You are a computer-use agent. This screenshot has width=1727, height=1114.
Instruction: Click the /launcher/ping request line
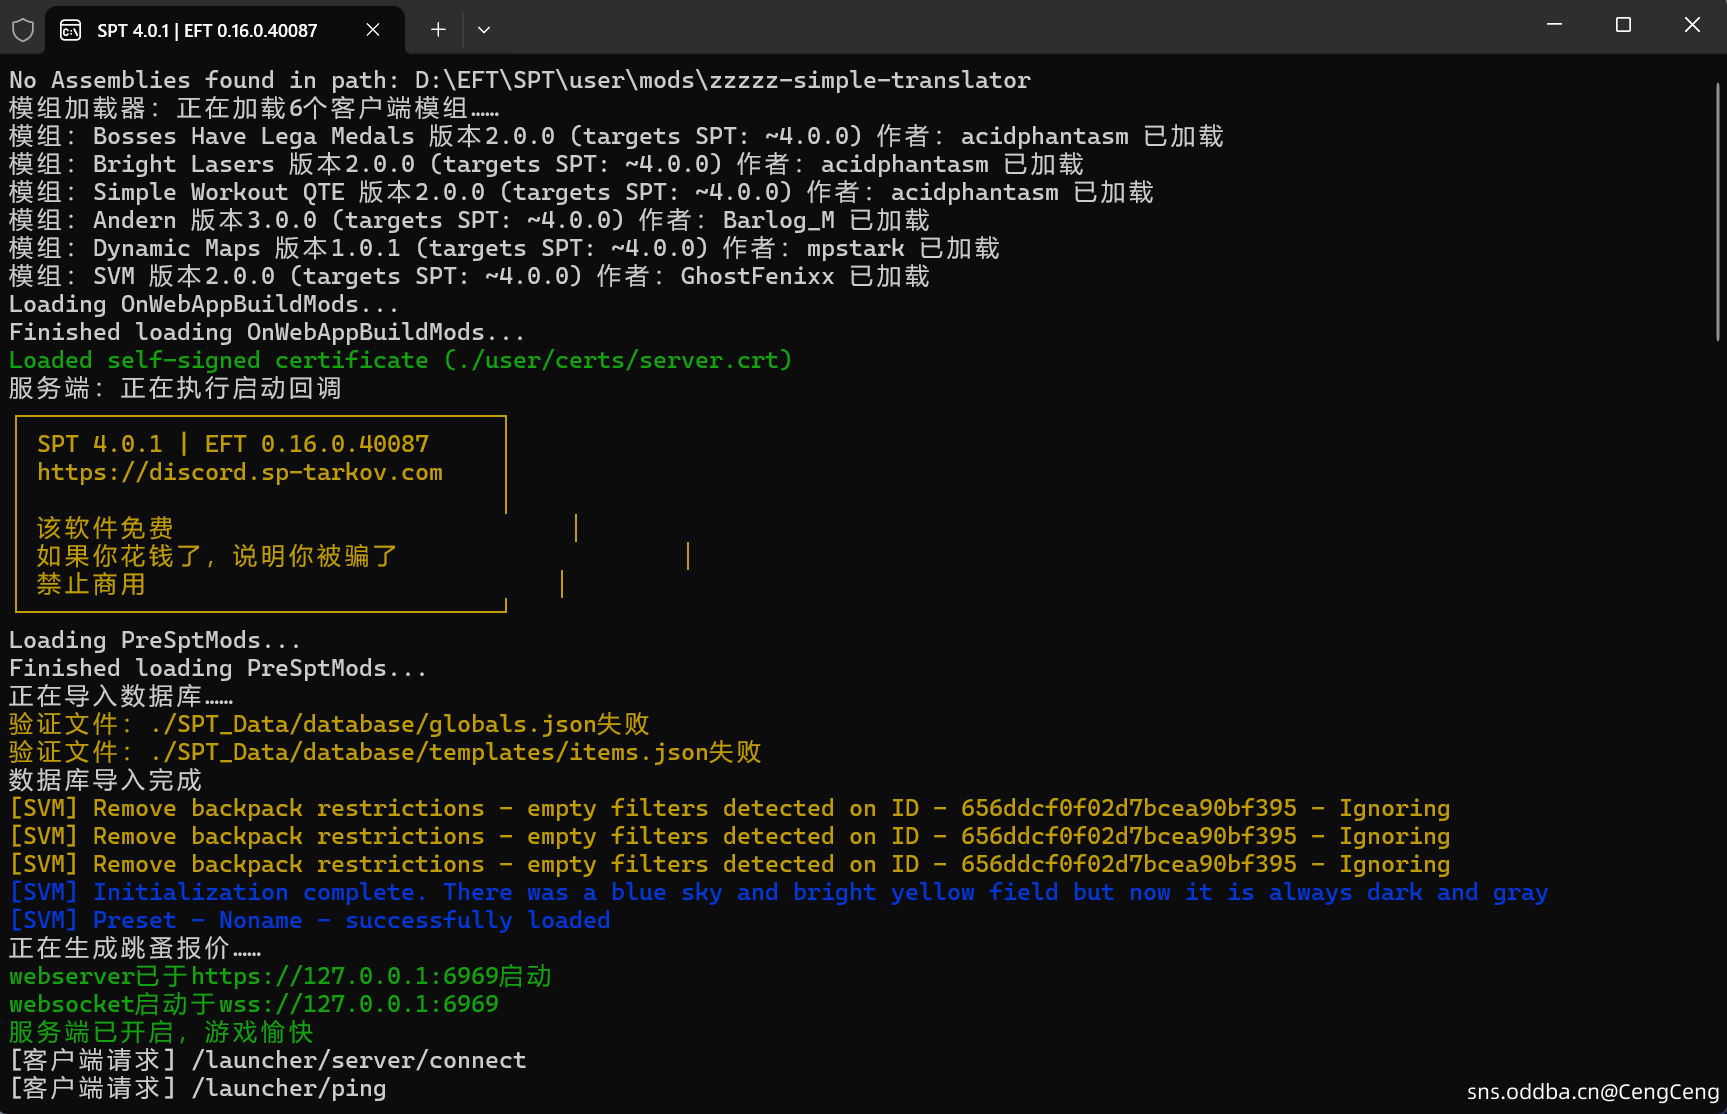[x=288, y=1088]
